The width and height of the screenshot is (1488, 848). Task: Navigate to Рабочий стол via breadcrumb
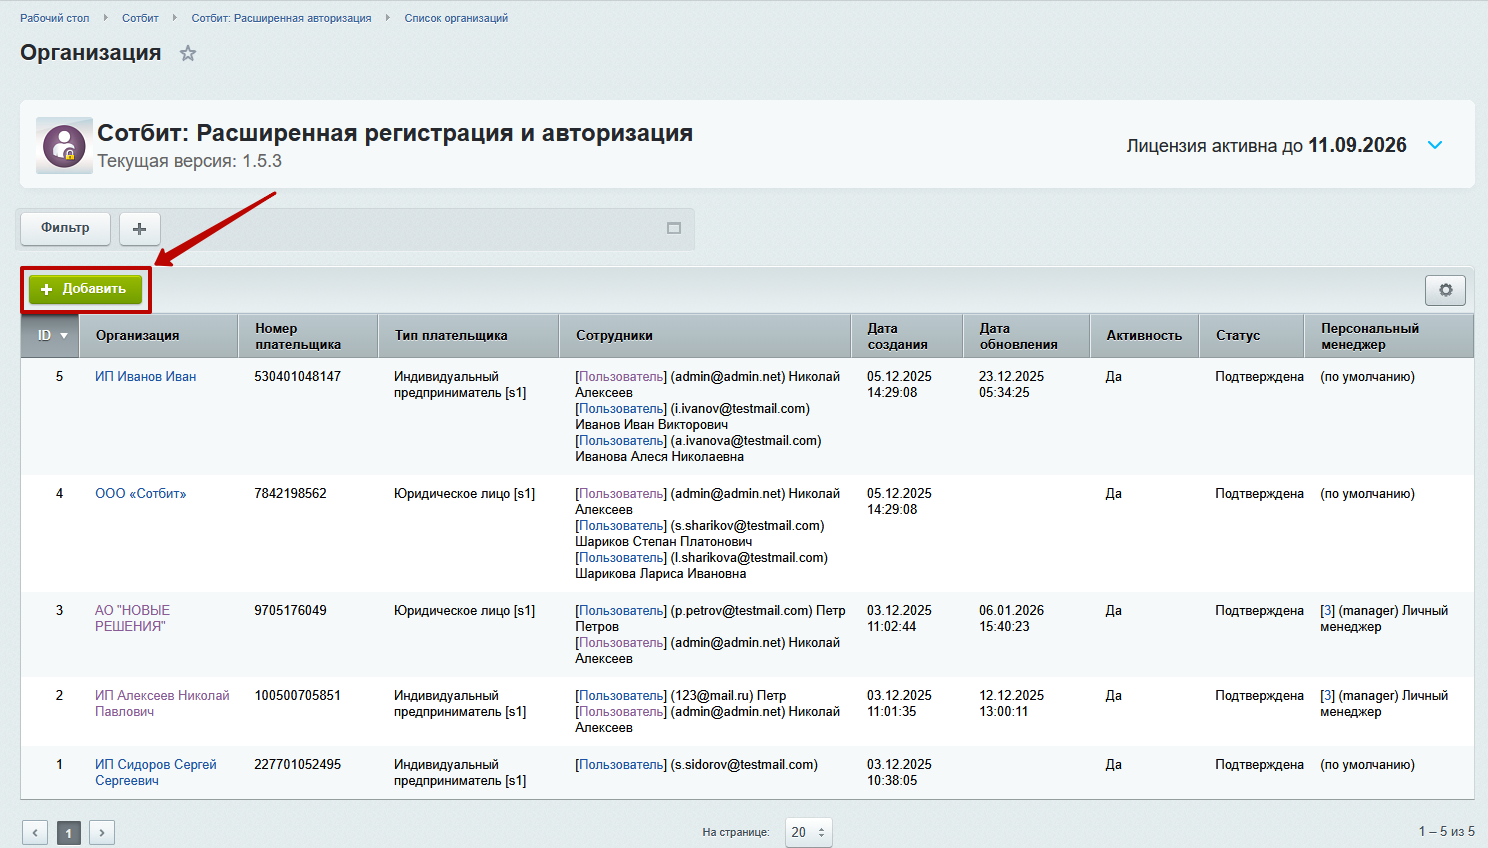coord(55,17)
